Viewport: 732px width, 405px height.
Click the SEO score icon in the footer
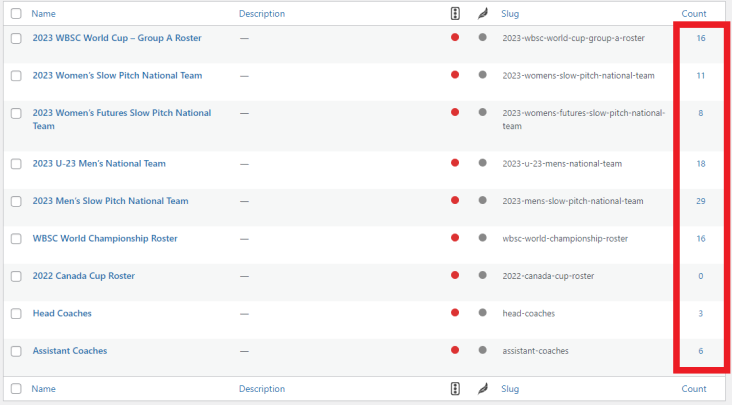[455, 388]
